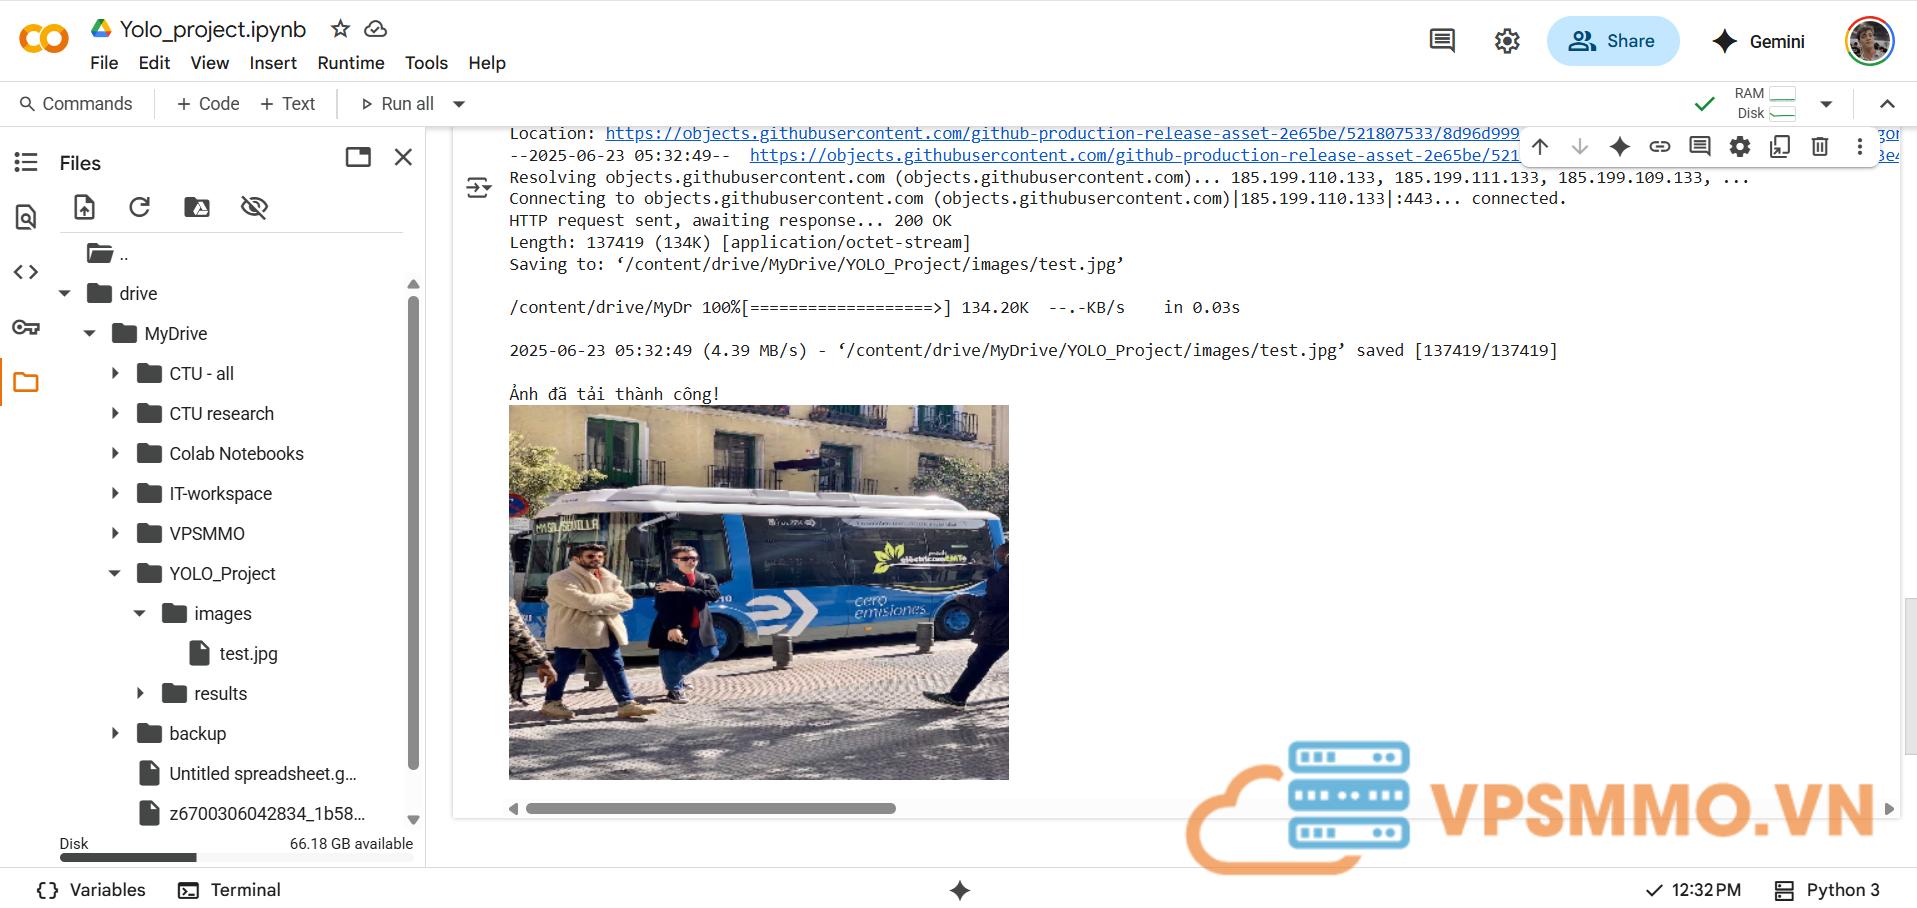Collapse the YOLO_Project folder
This screenshot has height=908, width=1917.
115,573
